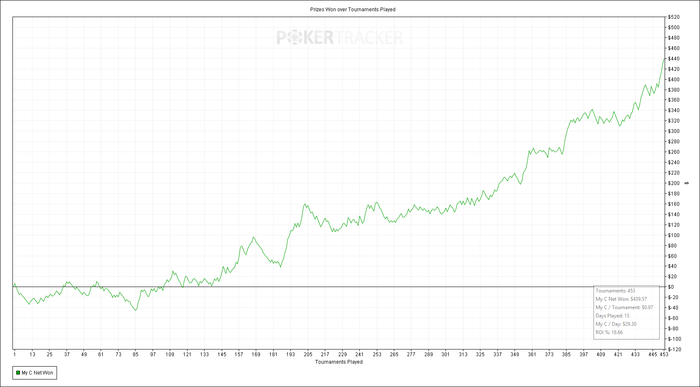Click the '13' x-axis tick label
This screenshot has height=387, width=700.
tap(32, 354)
